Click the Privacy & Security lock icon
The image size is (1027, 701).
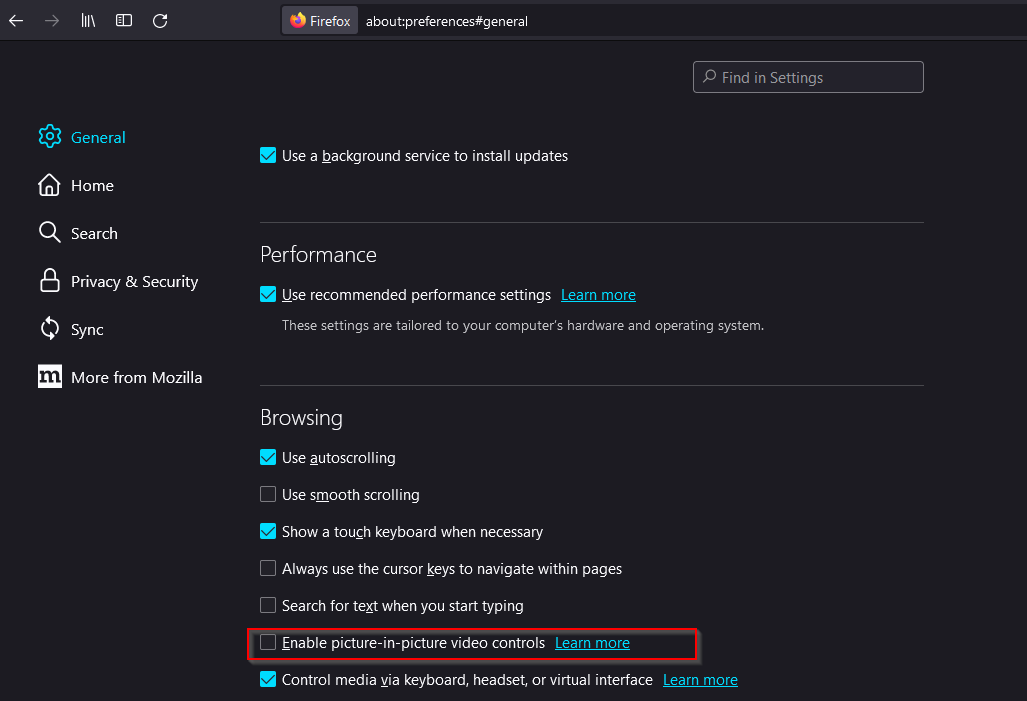pos(50,280)
